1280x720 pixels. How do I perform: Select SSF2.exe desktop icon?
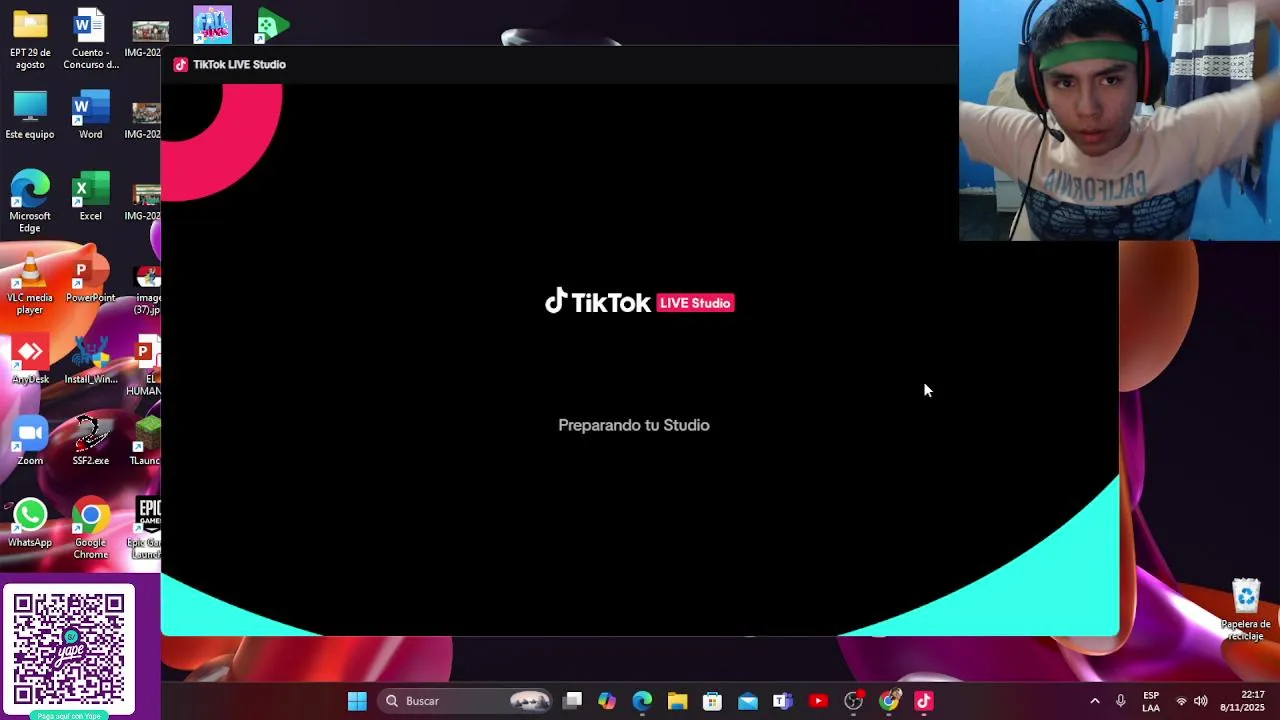click(x=91, y=442)
